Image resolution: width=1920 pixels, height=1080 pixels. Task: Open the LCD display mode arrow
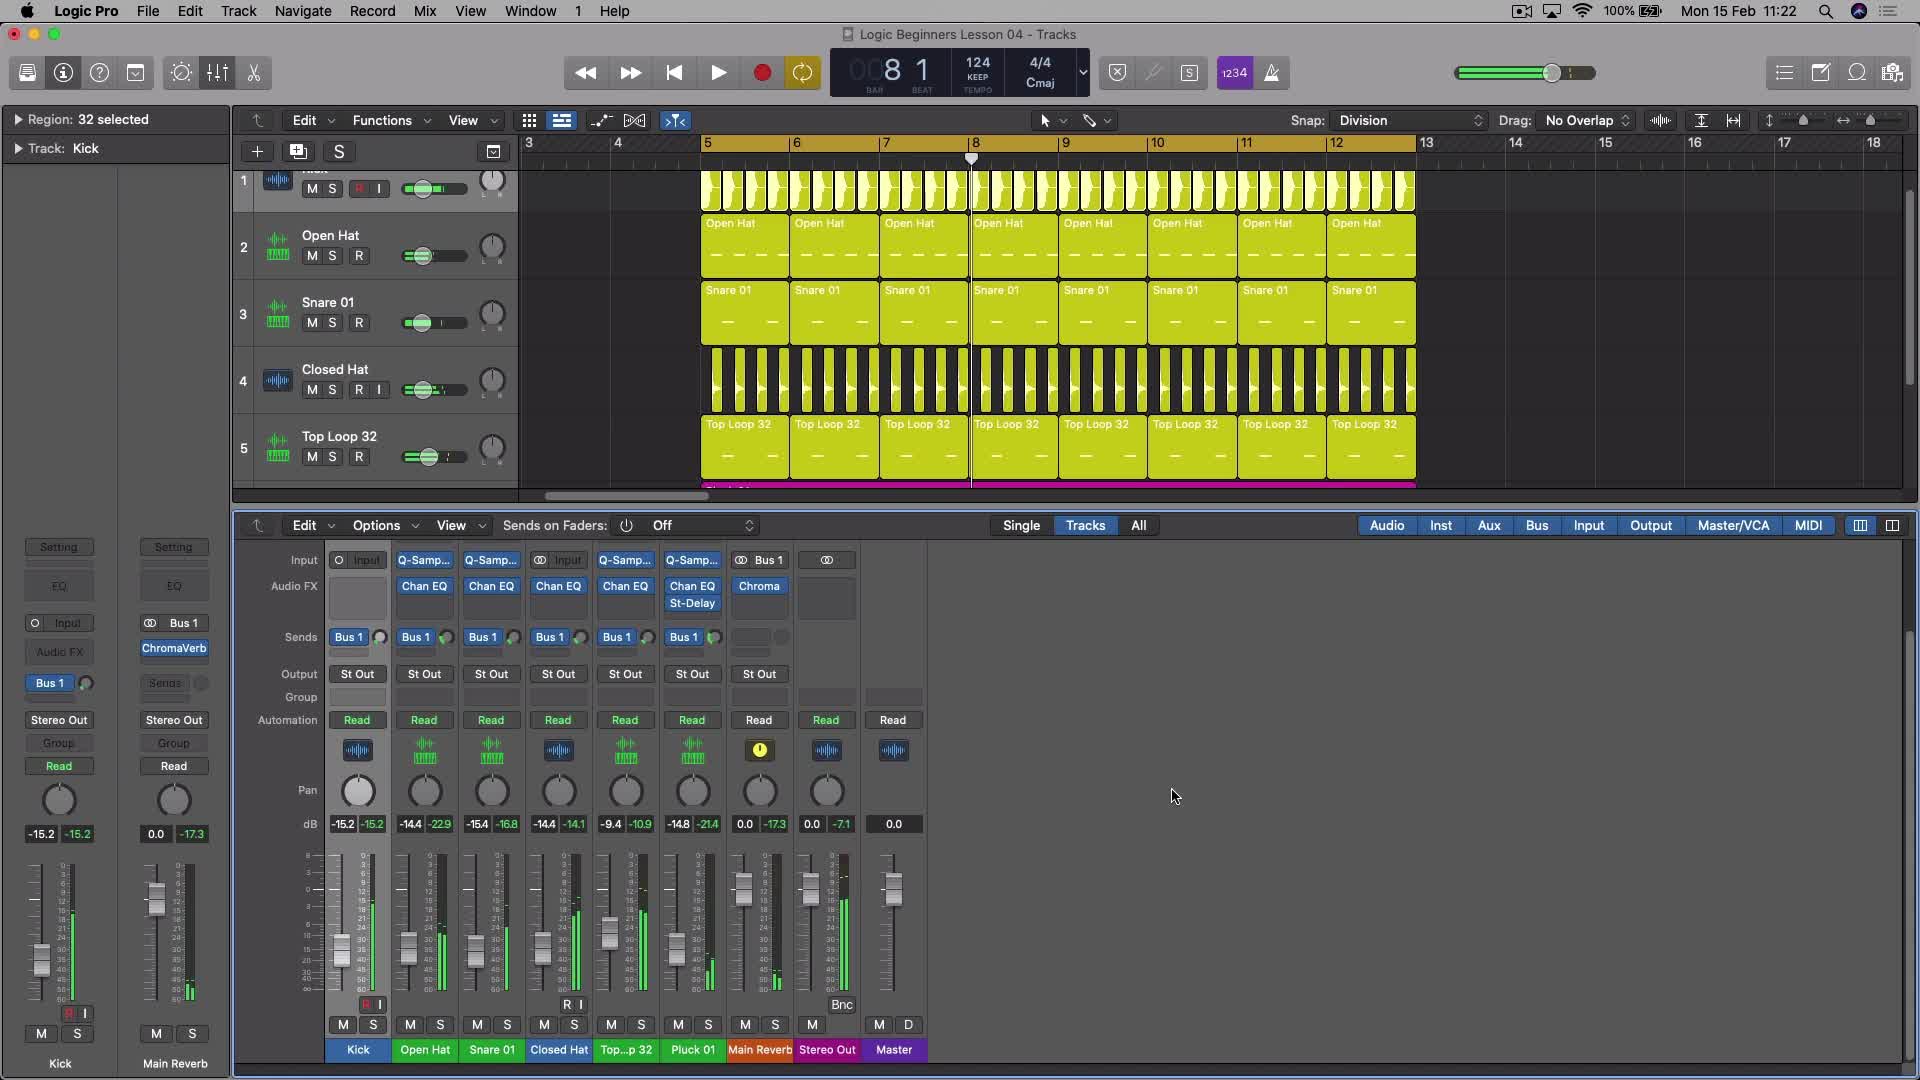click(1082, 73)
